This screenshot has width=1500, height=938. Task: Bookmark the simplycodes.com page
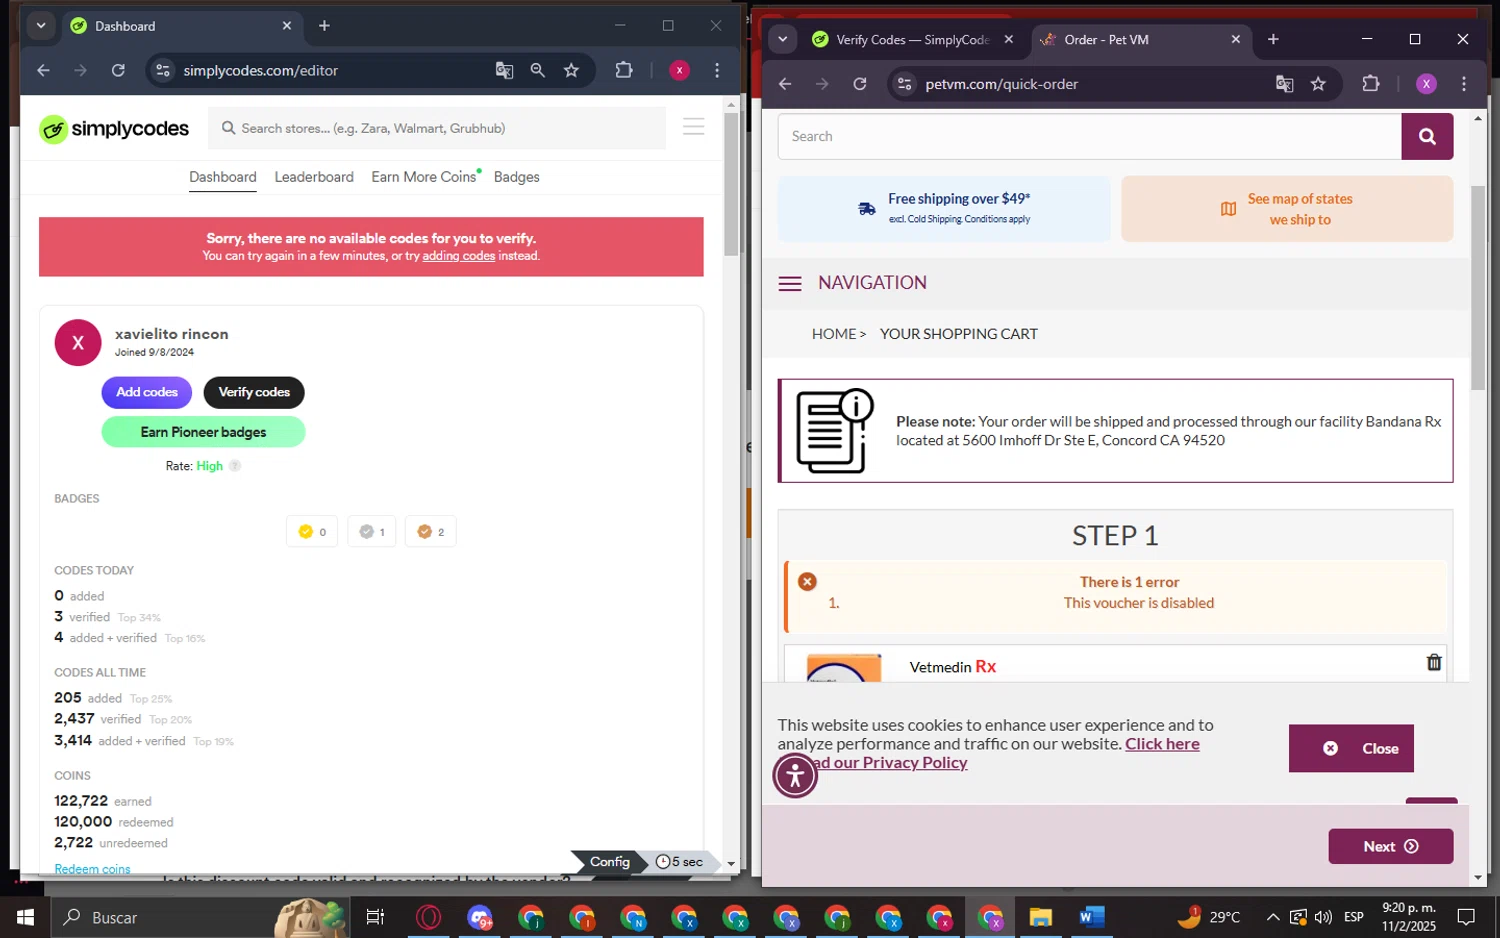[x=571, y=70]
